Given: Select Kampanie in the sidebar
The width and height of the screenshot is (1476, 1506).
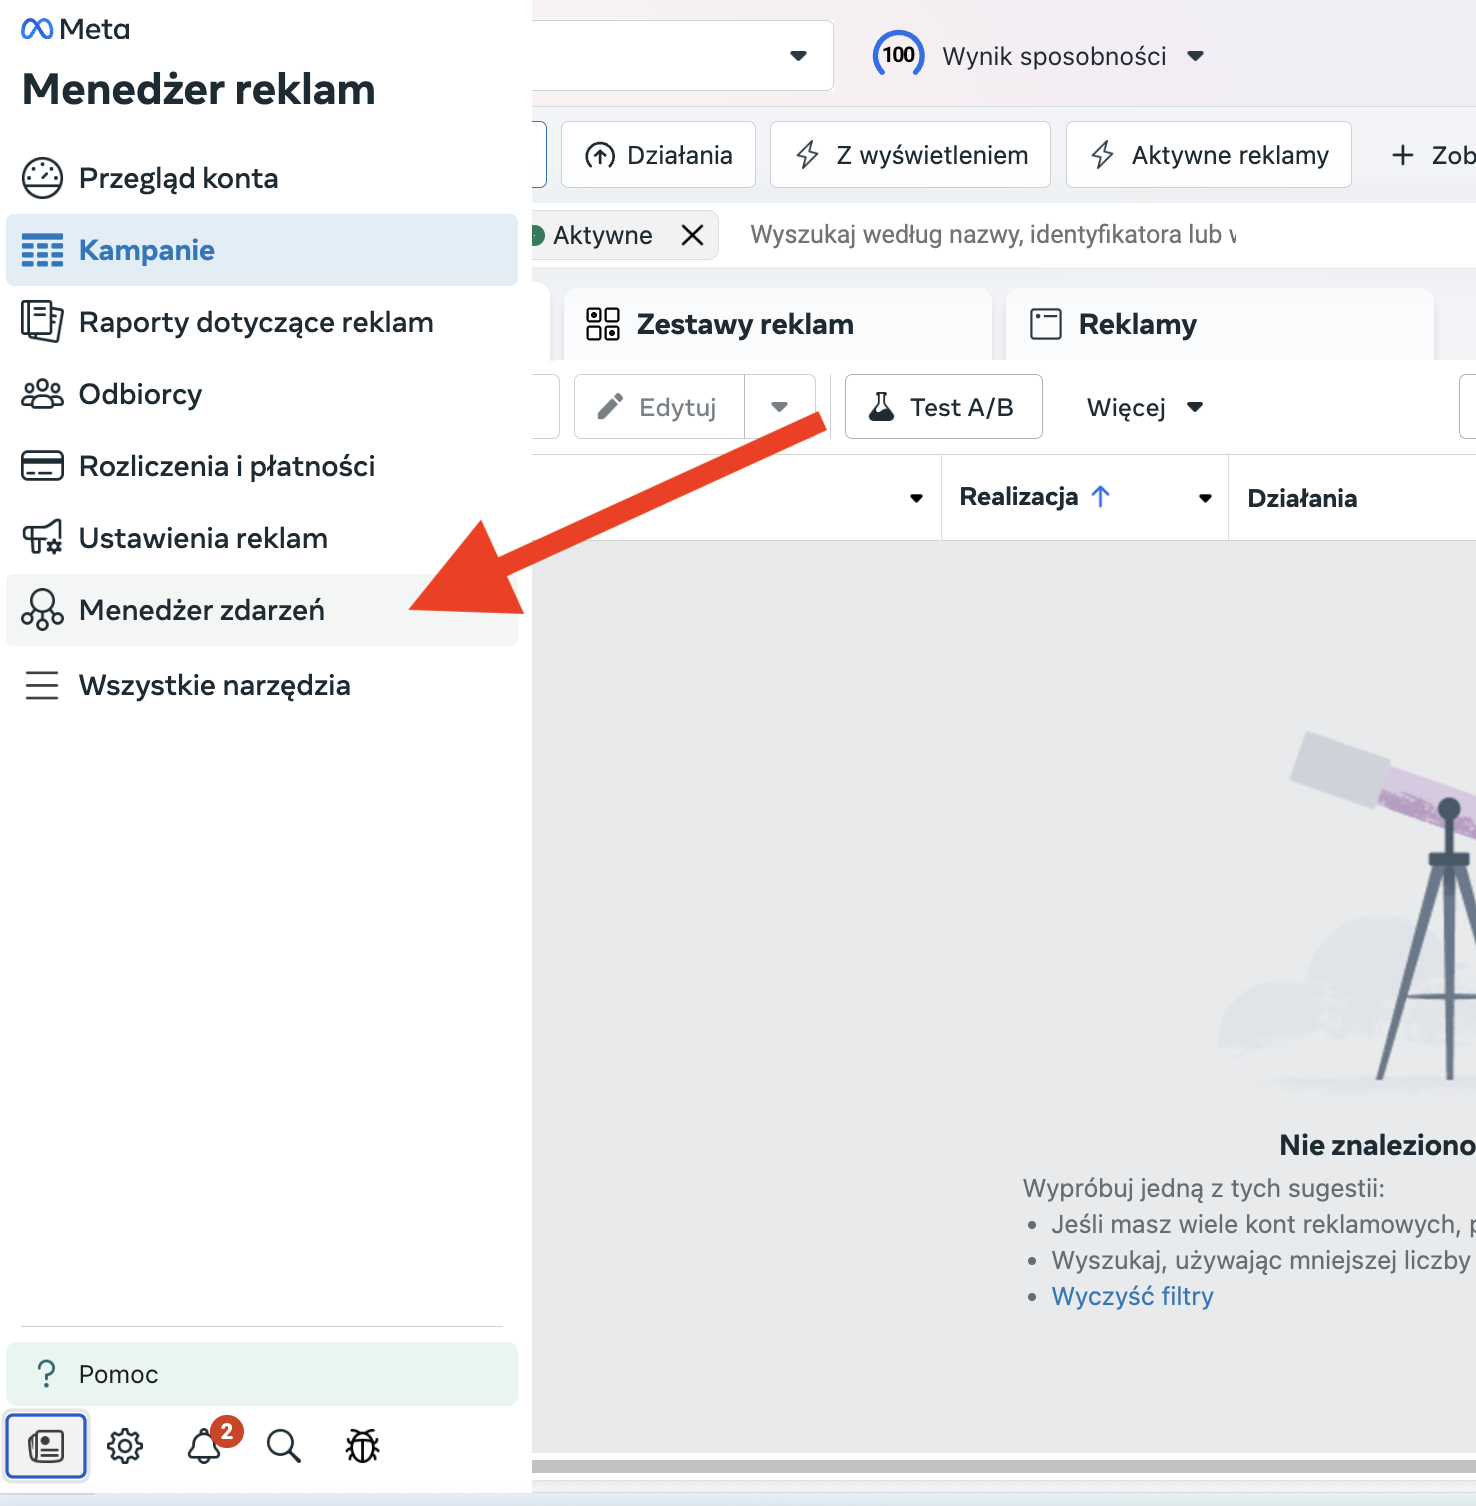Looking at the screenshot, I should tap(262, 250).
